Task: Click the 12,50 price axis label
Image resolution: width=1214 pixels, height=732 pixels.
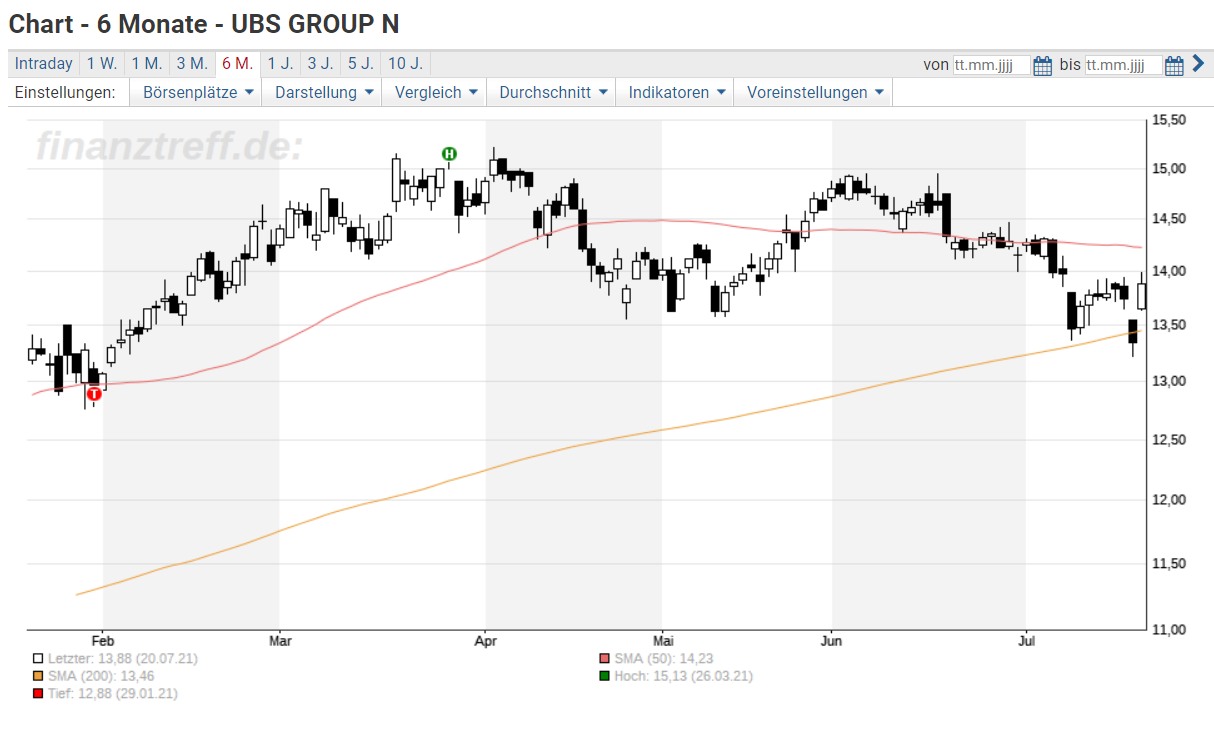Action: [x=1169, y=439]
